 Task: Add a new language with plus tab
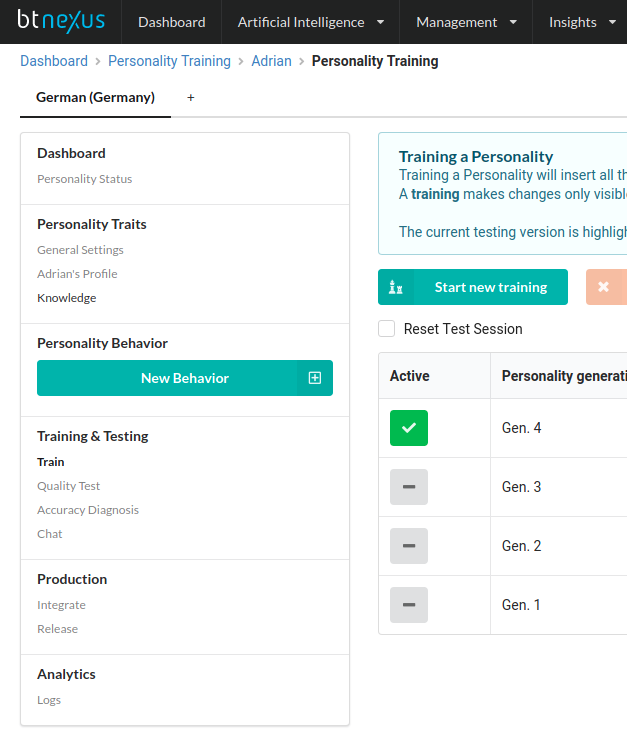pyautogui.click(x=191, y=98)
